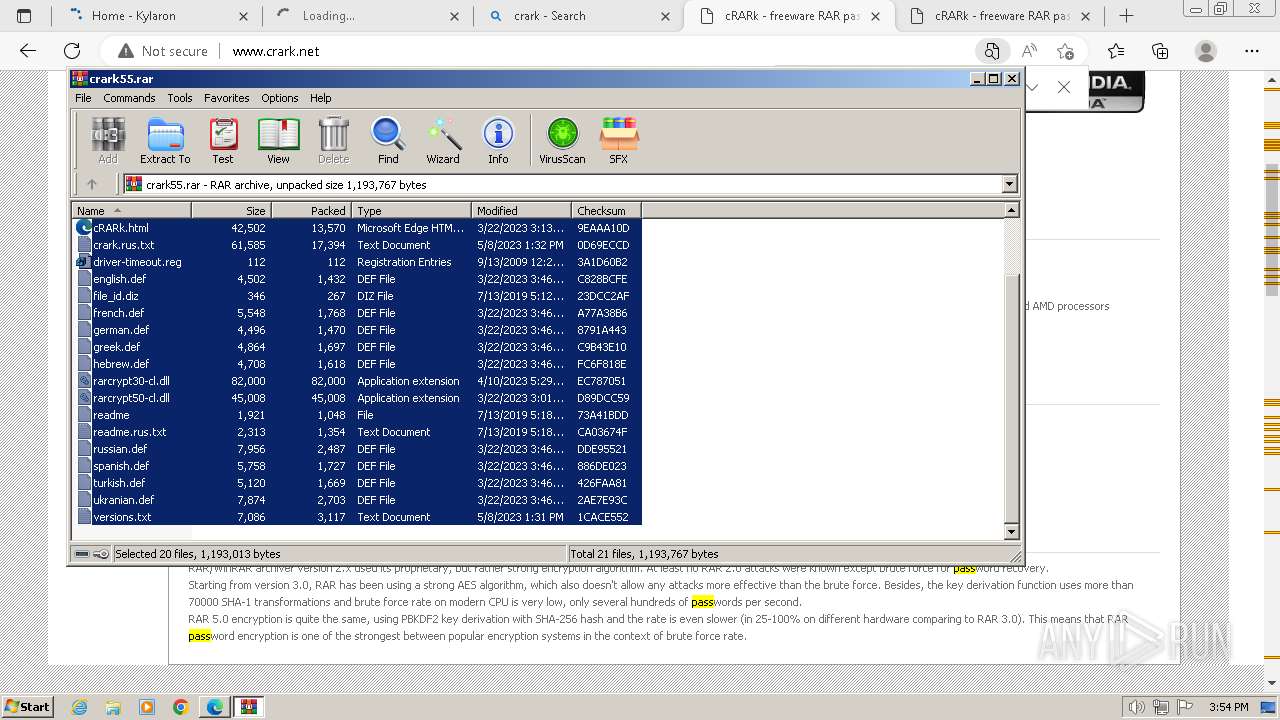
Task: Open the View file toolbar icon
Action: pyautogui.click(x=278, y=141)
